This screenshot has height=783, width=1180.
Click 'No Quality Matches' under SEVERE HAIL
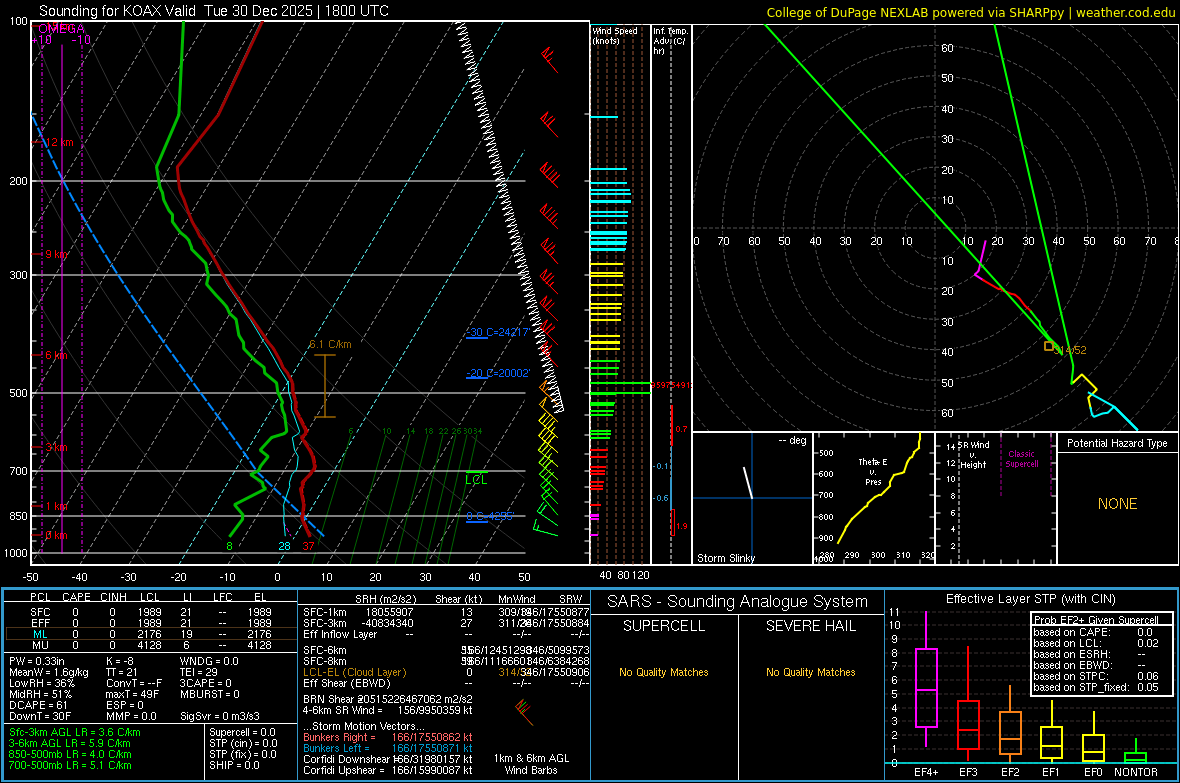pos(810,672)
